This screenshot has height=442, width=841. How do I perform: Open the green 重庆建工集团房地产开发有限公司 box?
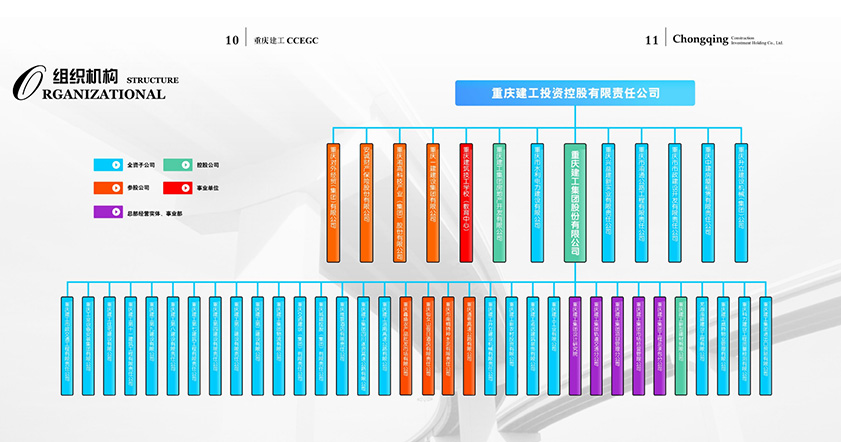point(499,203)
